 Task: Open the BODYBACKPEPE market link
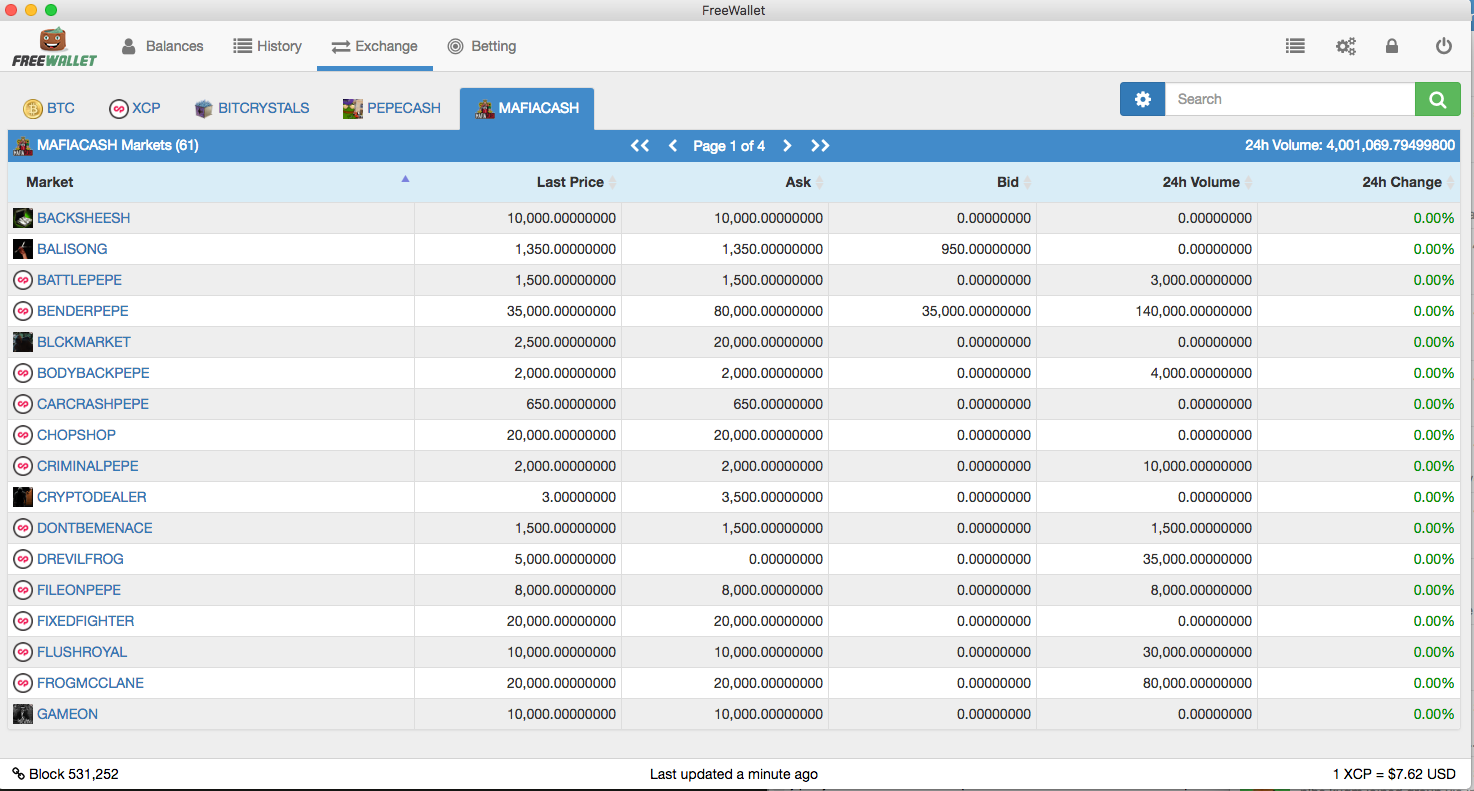(93, 373)
